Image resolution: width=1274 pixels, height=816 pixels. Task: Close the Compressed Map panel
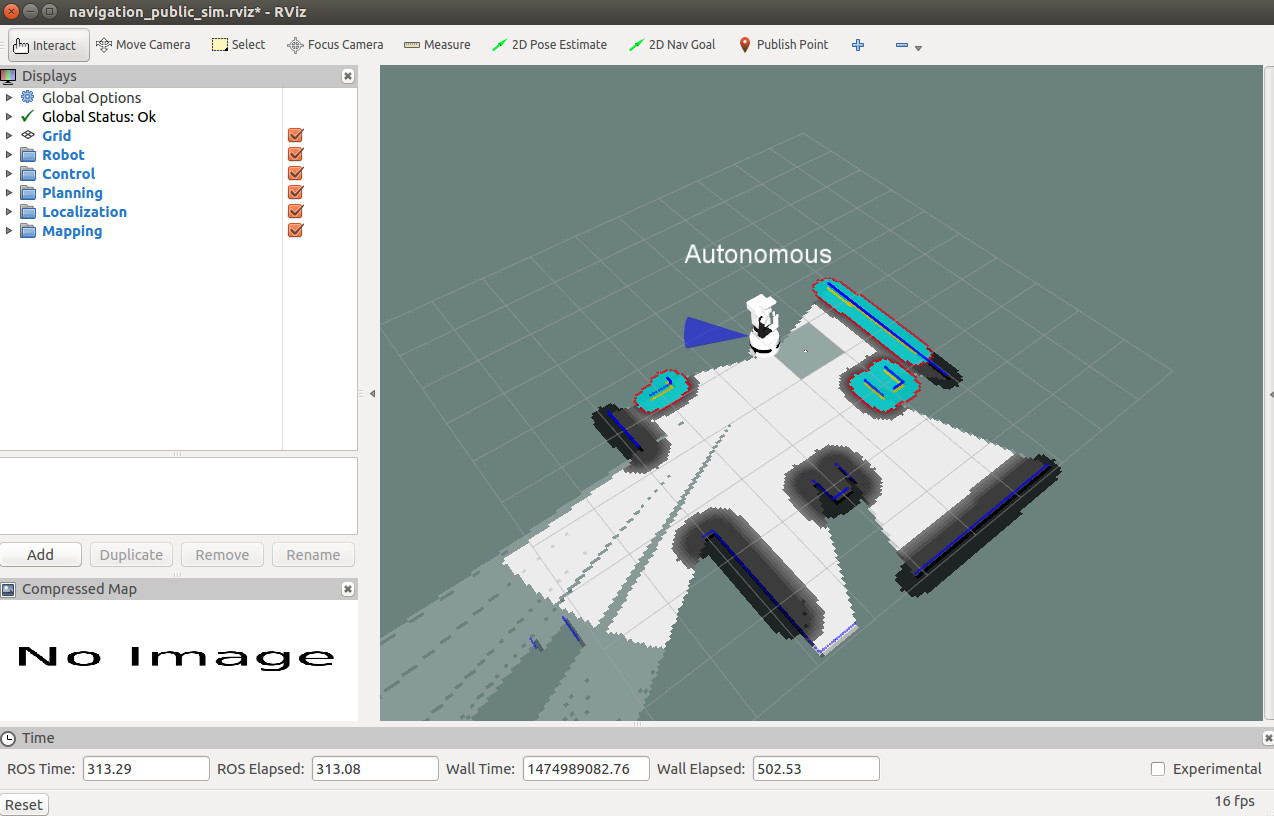coord(347,589)
